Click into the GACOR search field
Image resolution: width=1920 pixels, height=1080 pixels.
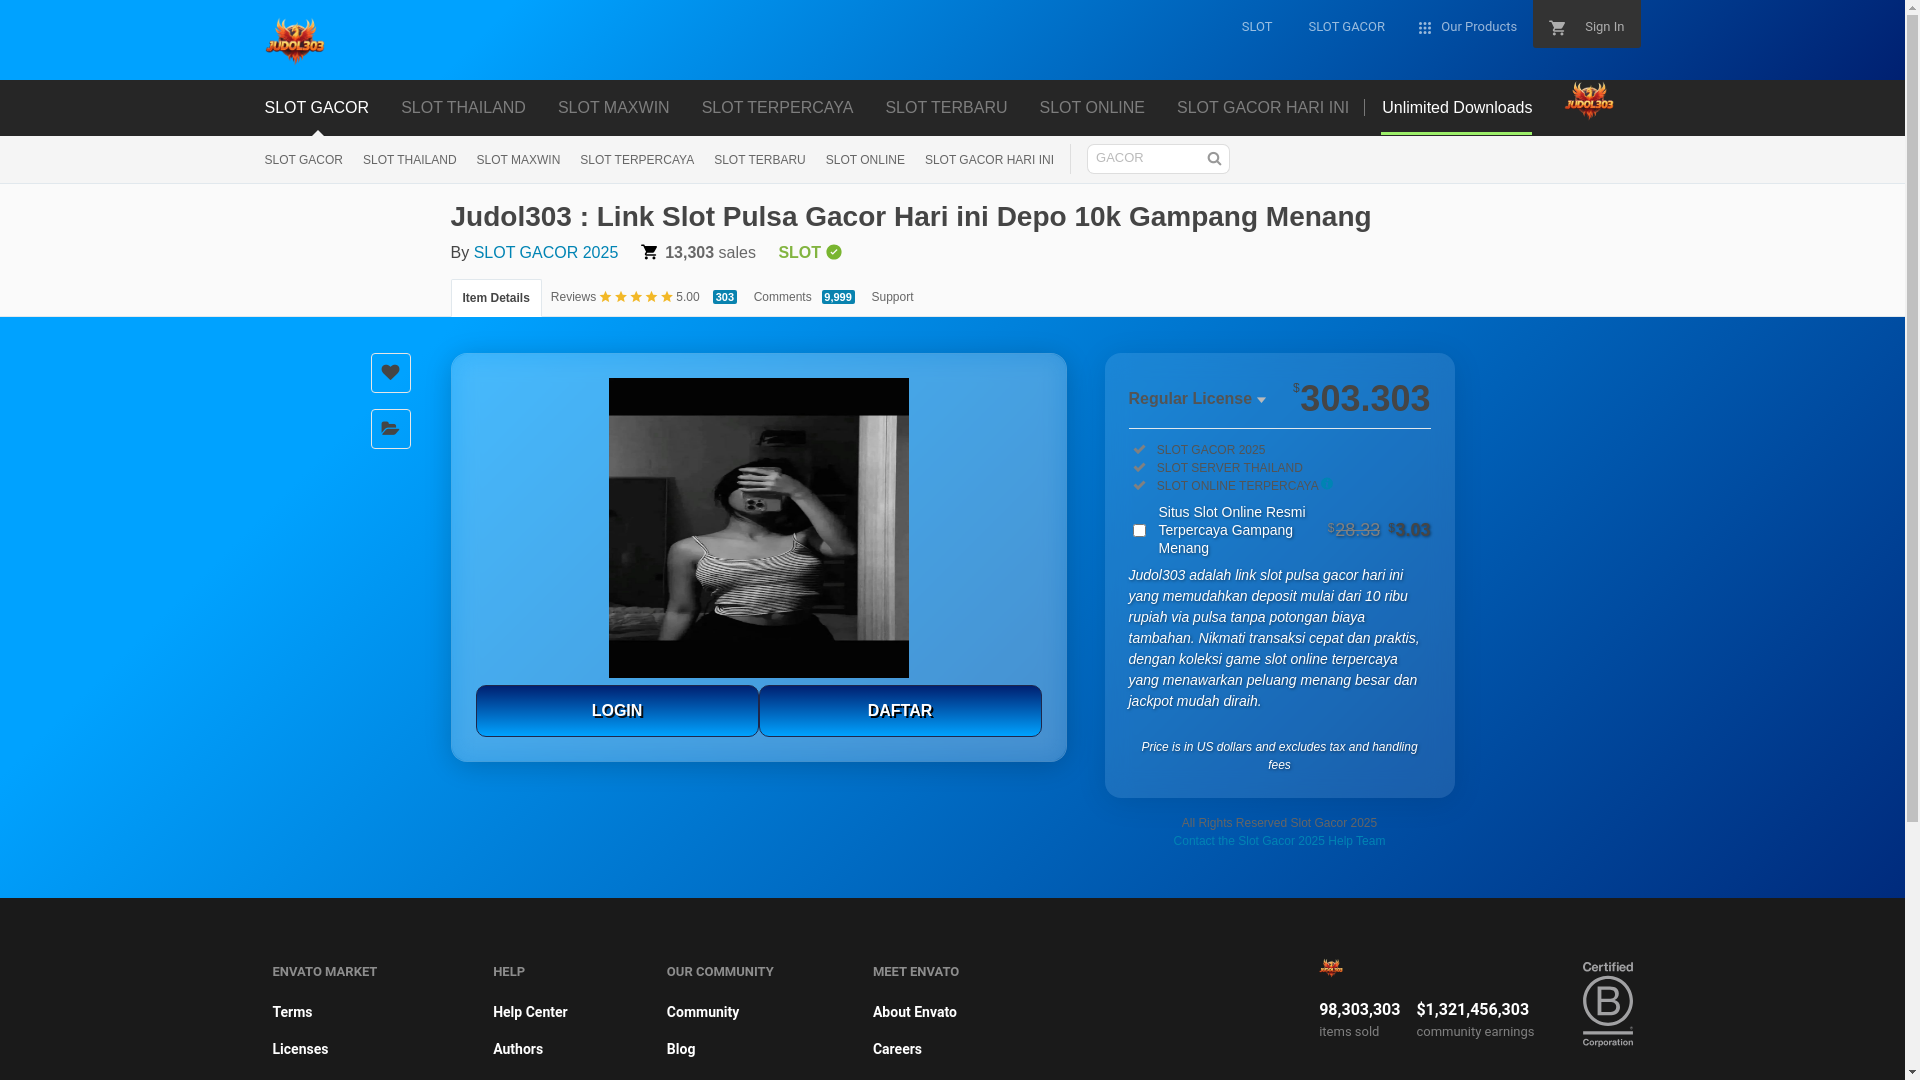(1143, 158)
